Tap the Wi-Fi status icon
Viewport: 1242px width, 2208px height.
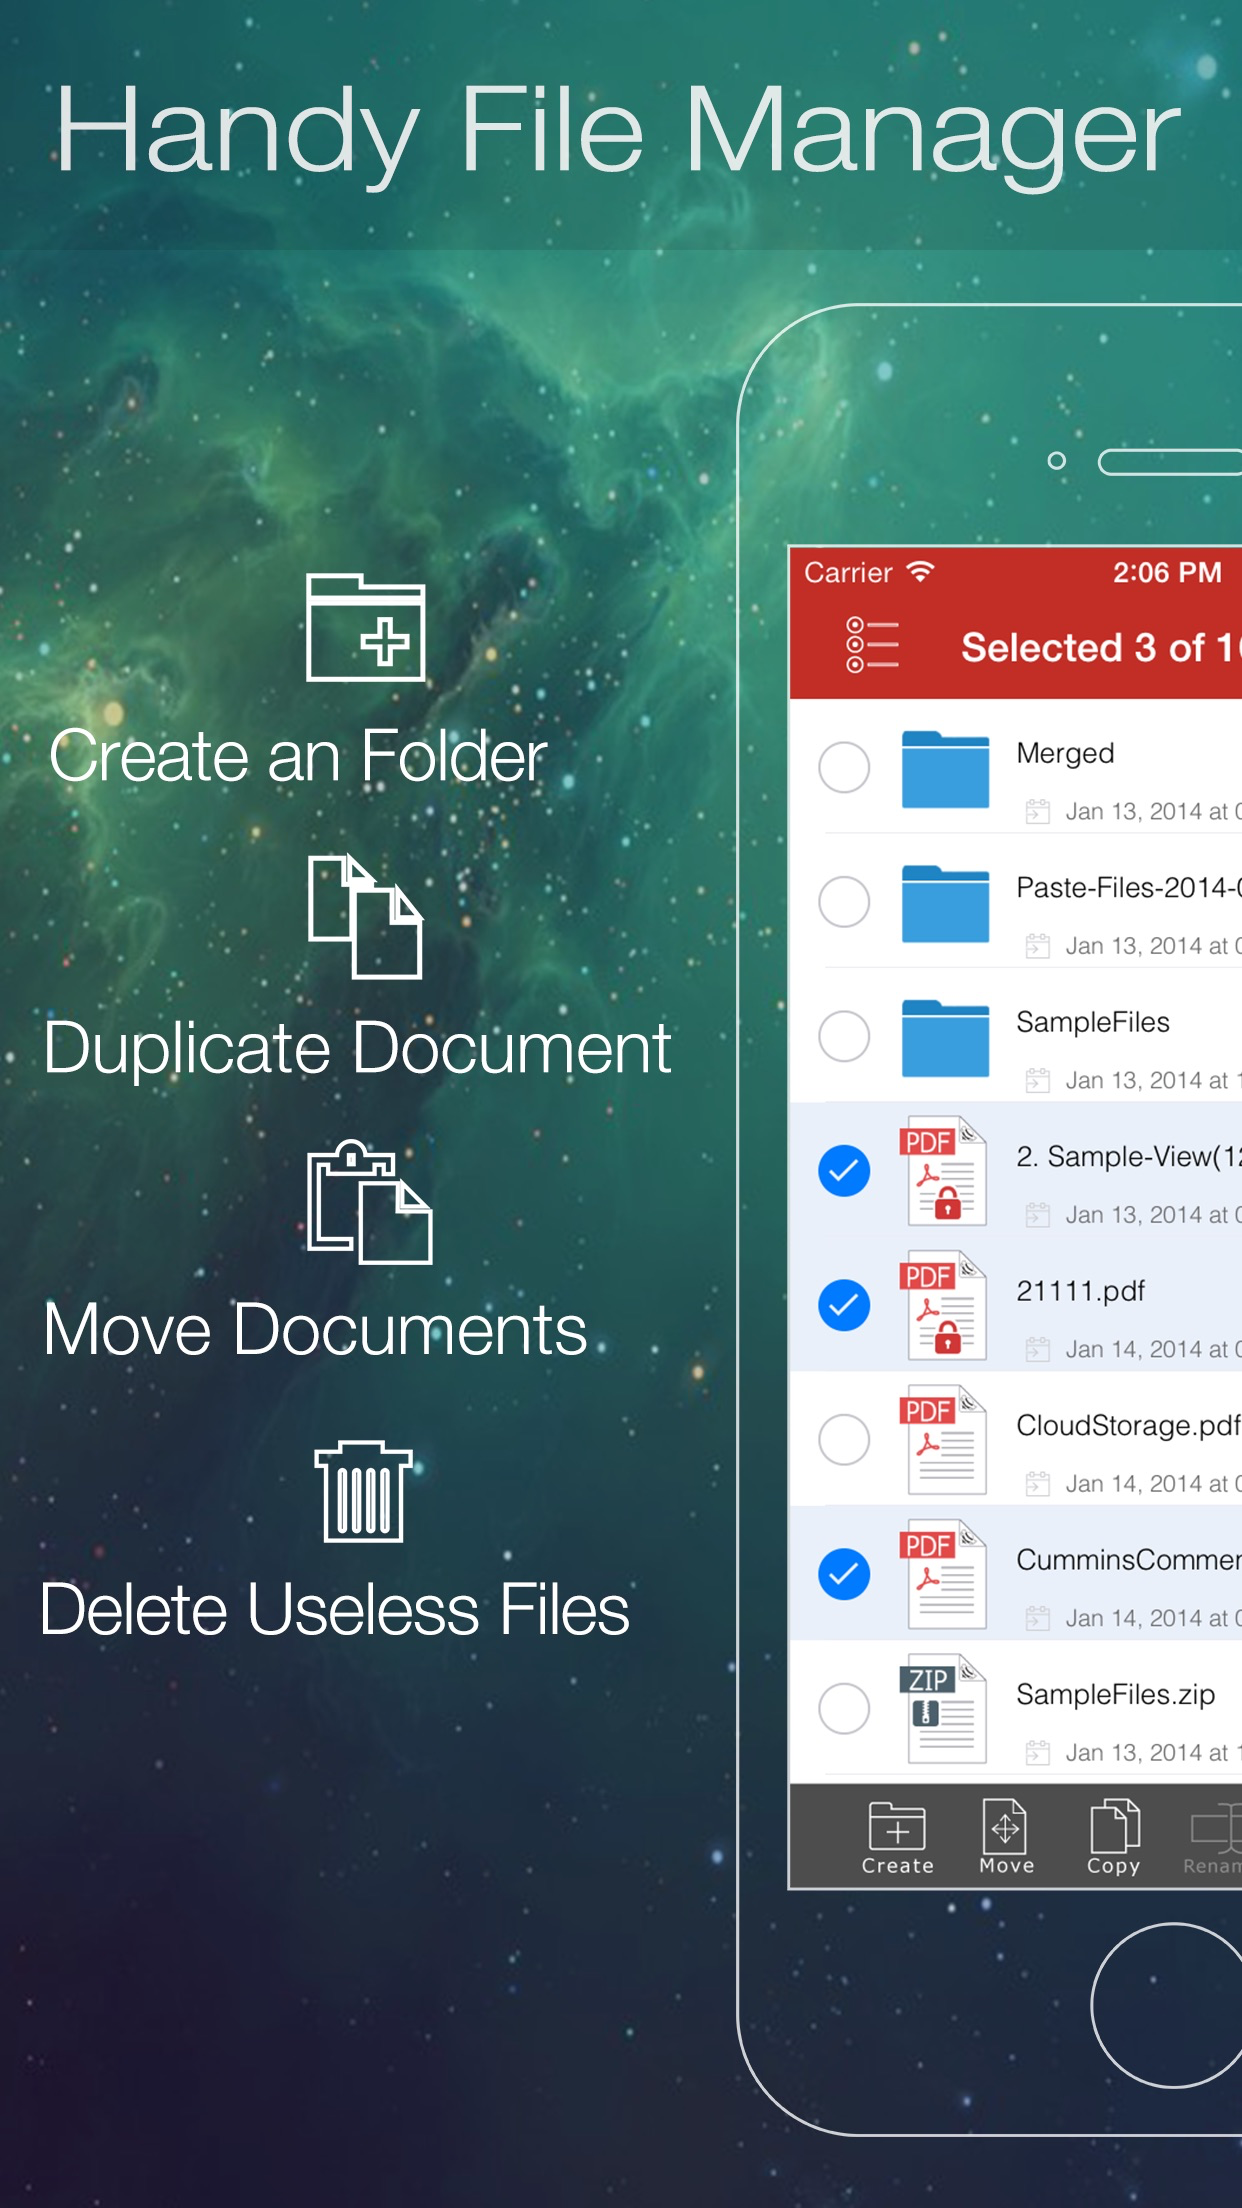click(920, 572)
